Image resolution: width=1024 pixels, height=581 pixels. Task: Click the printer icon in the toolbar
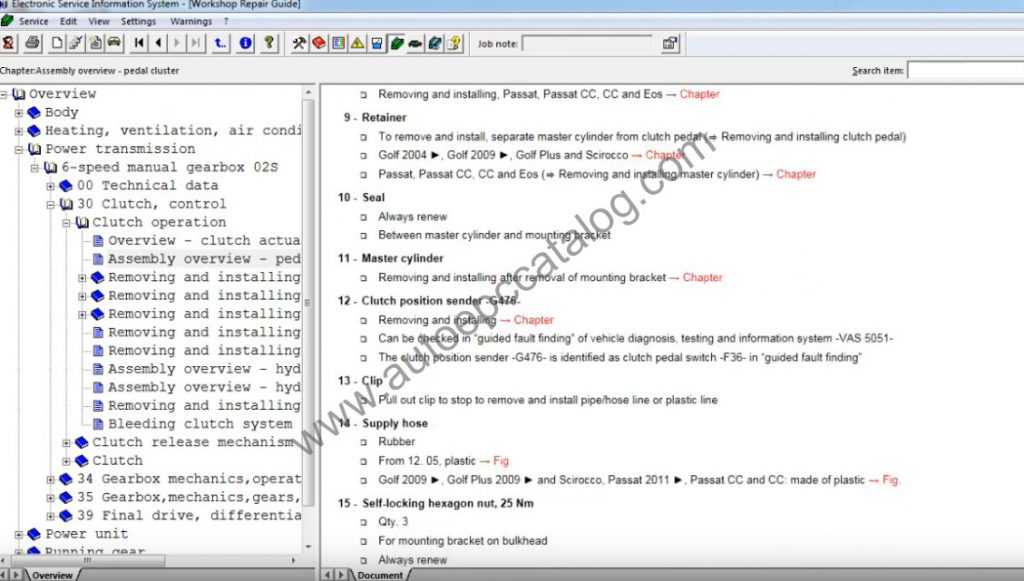(x=32, y=43)
